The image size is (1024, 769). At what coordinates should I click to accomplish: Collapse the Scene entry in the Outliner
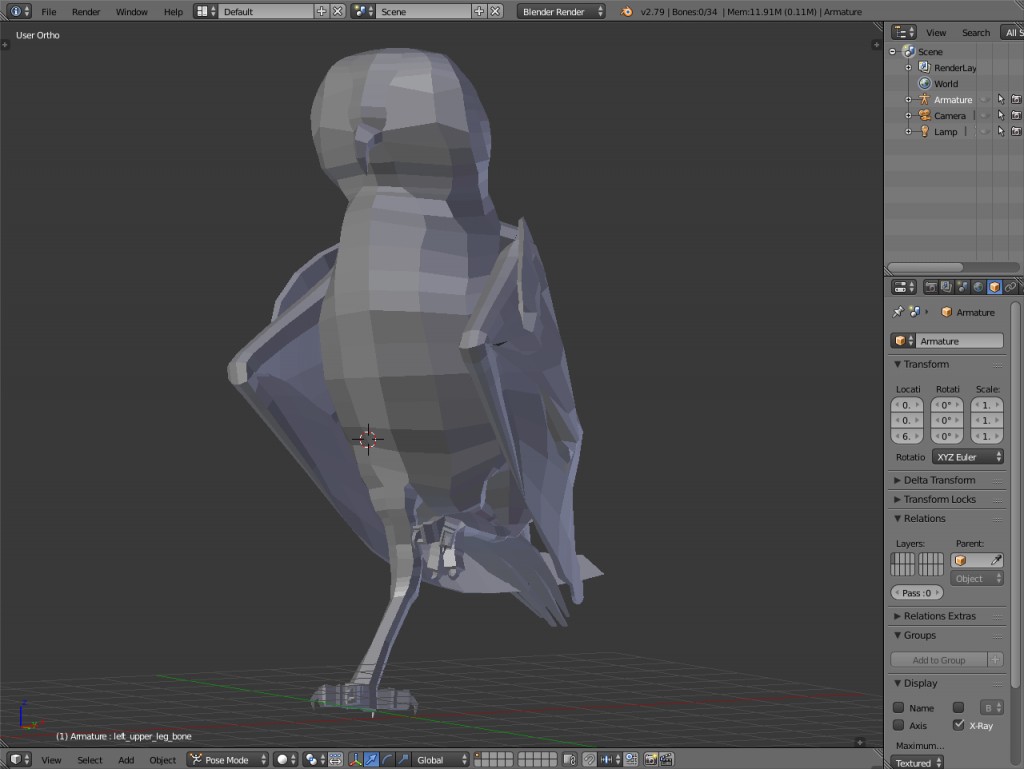click(x=891, y=51)
